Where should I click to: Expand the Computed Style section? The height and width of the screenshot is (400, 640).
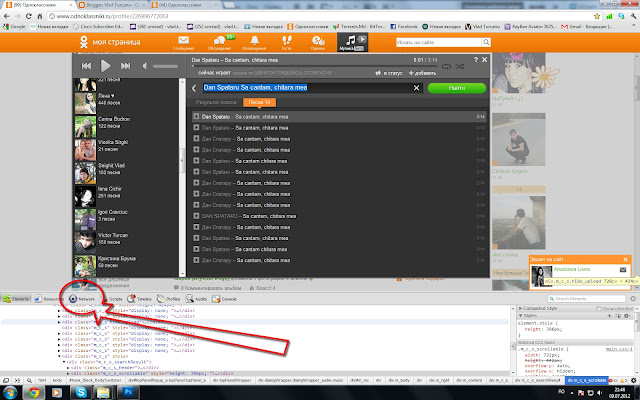click(520, 308)
